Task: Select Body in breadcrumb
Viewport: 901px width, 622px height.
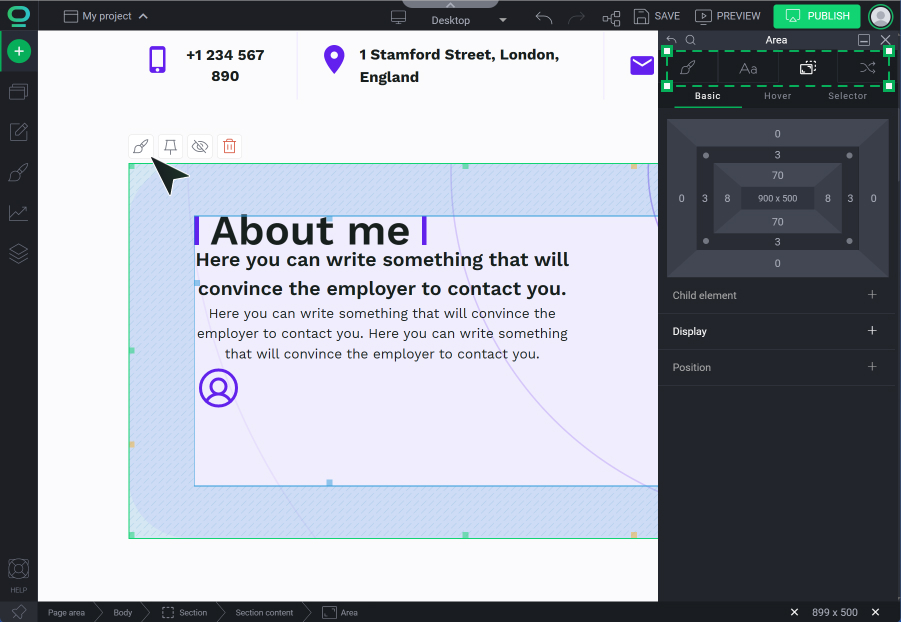Action: [x=122, y=613]
